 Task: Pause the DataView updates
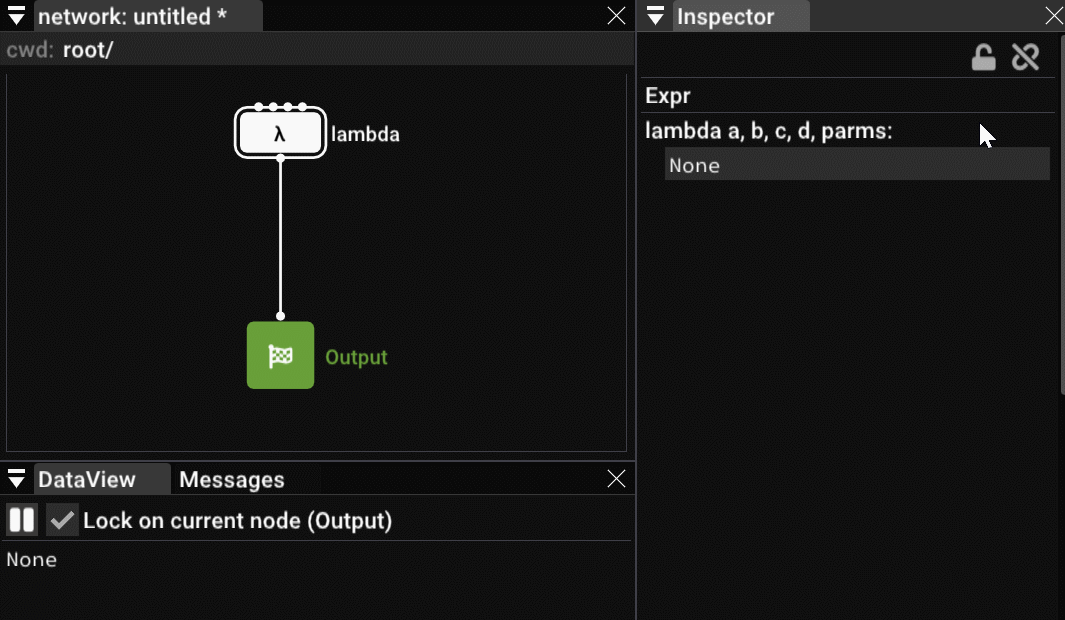click(22, 520)
